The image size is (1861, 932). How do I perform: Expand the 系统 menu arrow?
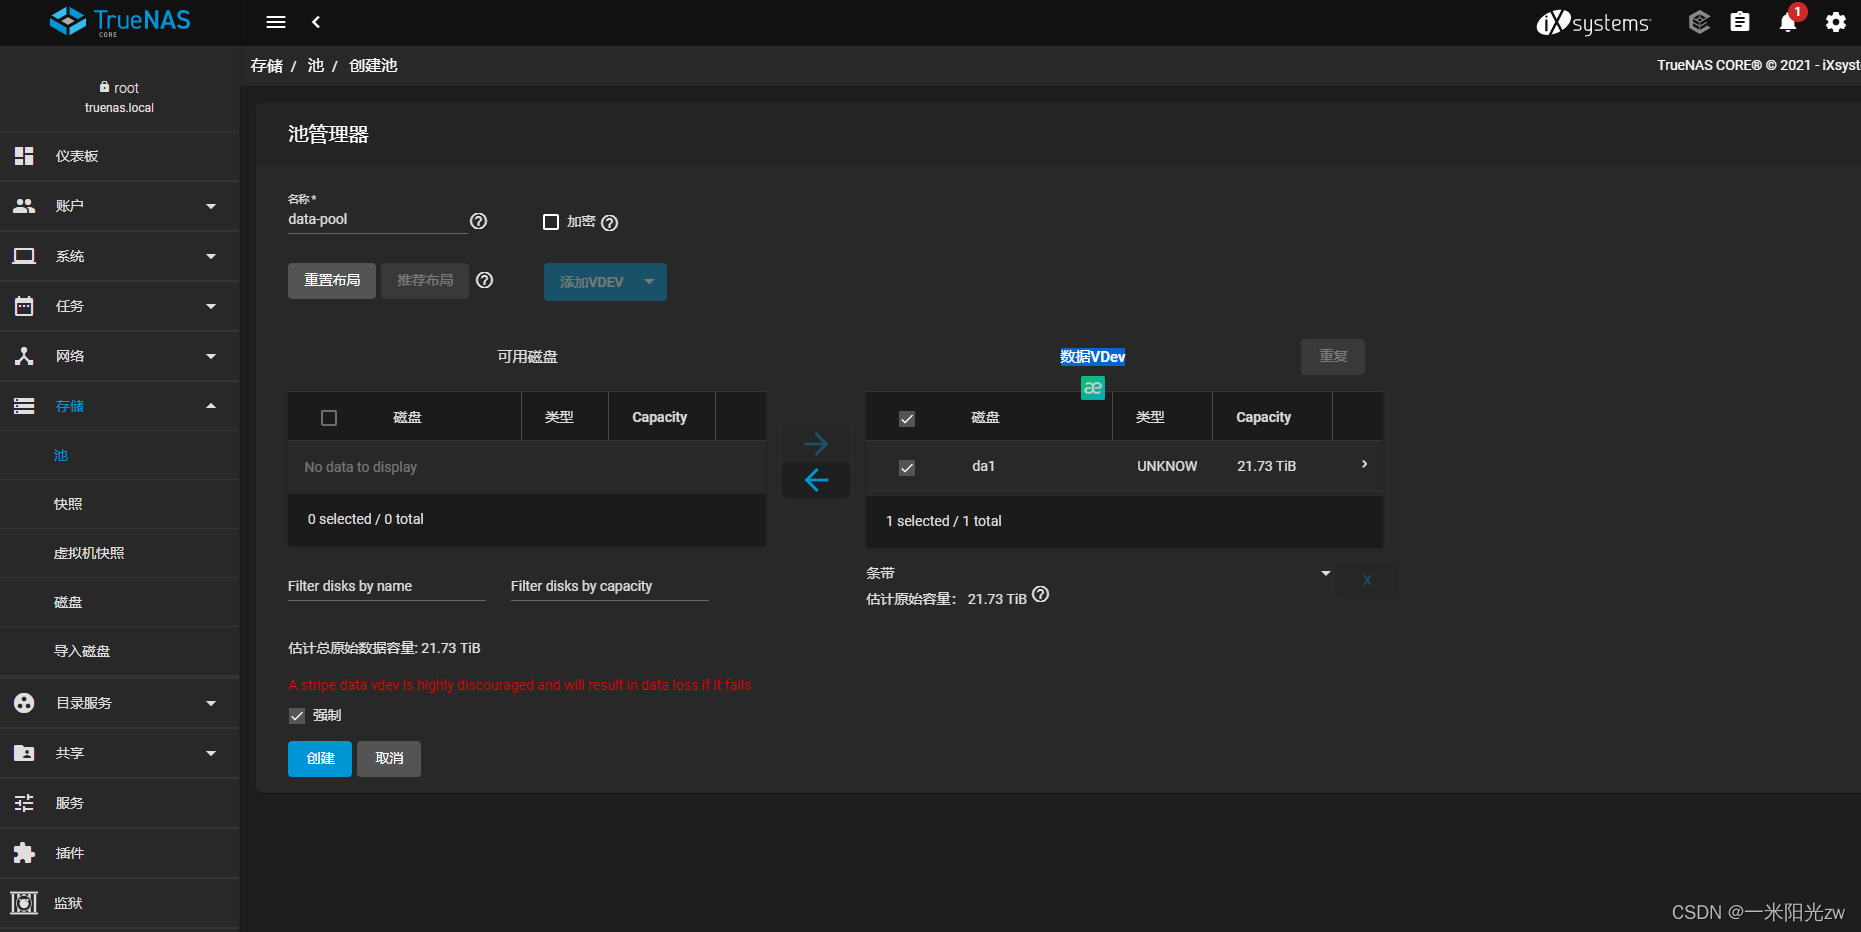click(211, 256)
